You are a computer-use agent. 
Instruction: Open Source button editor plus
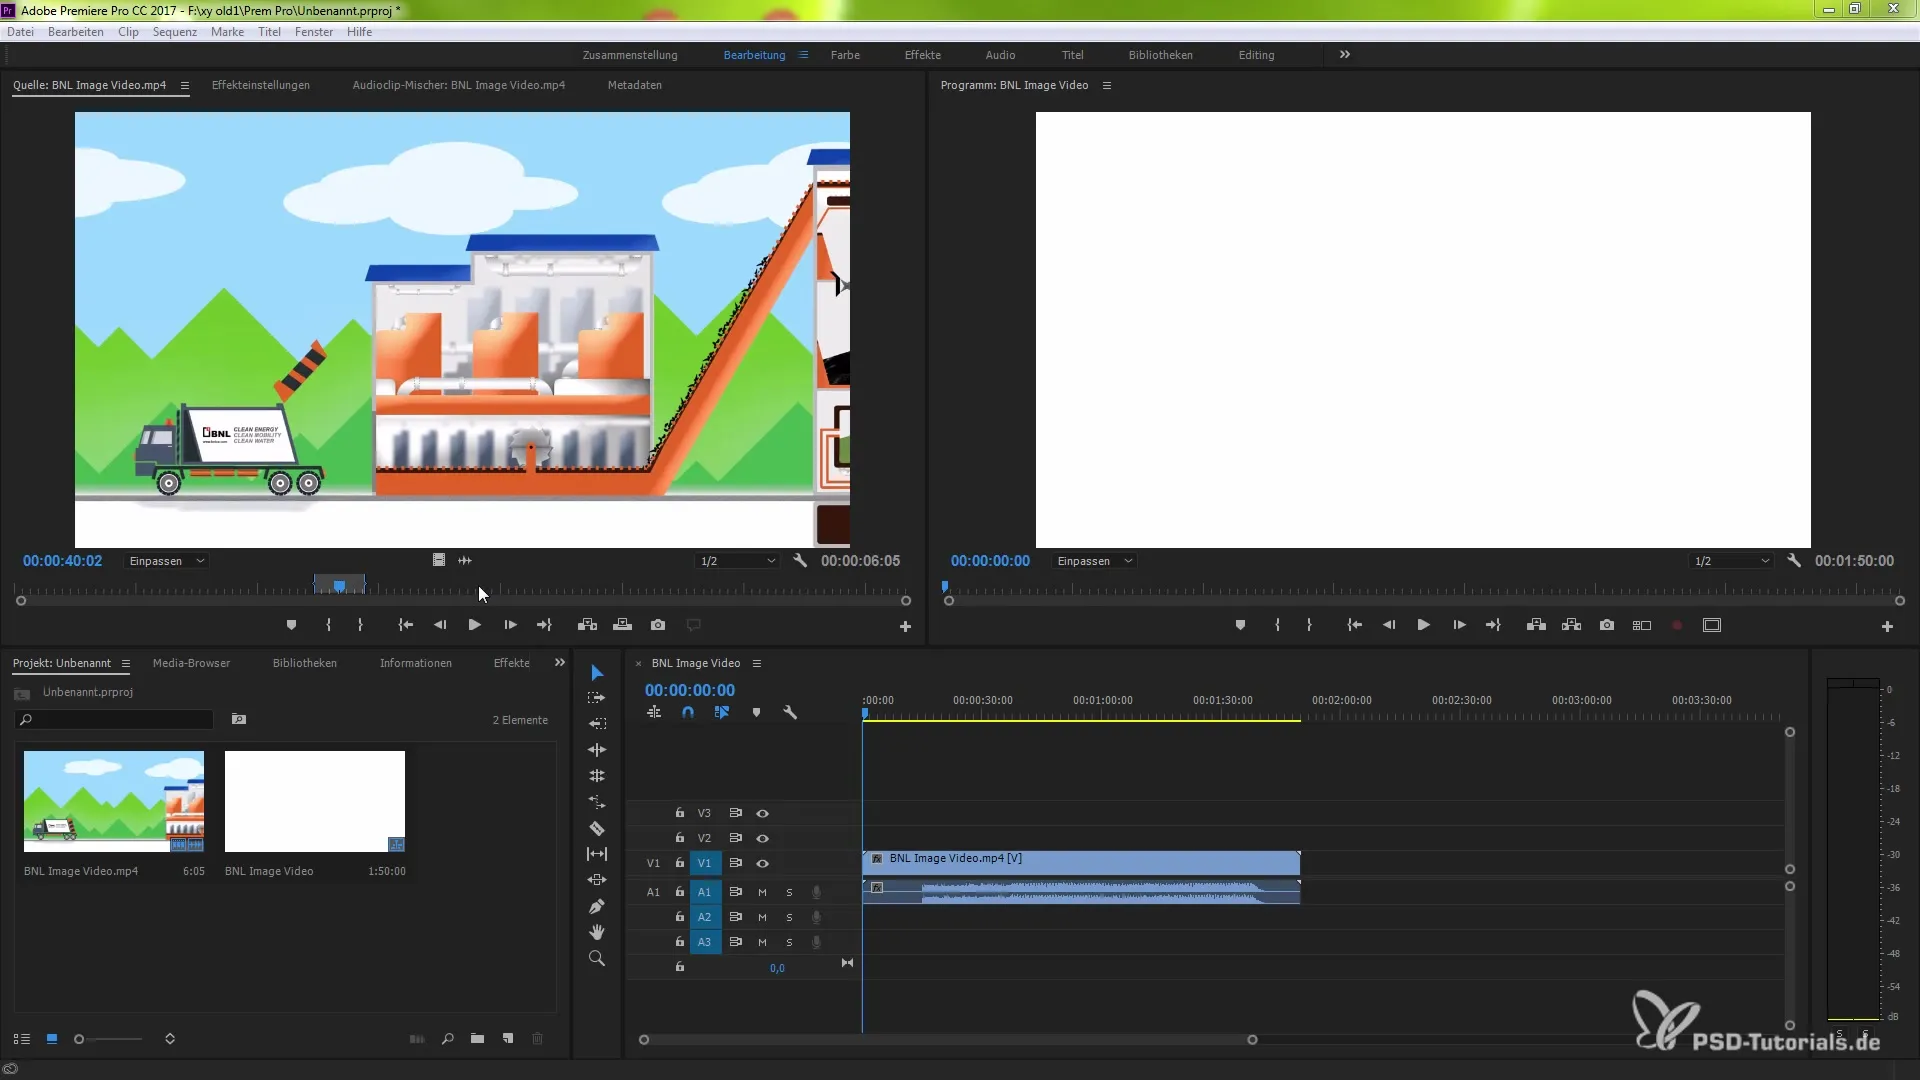(x=905, y=627)
